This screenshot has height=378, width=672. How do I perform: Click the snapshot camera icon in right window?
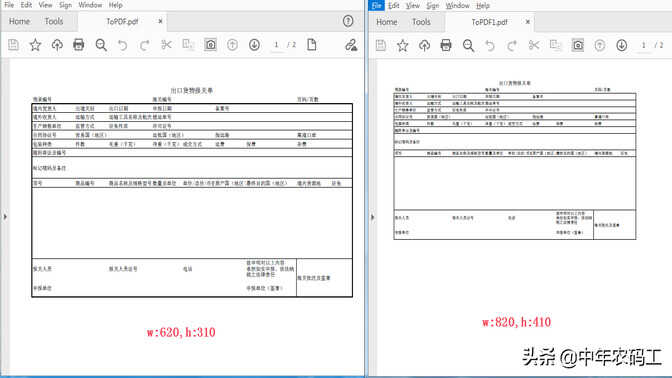coord(578,45)
